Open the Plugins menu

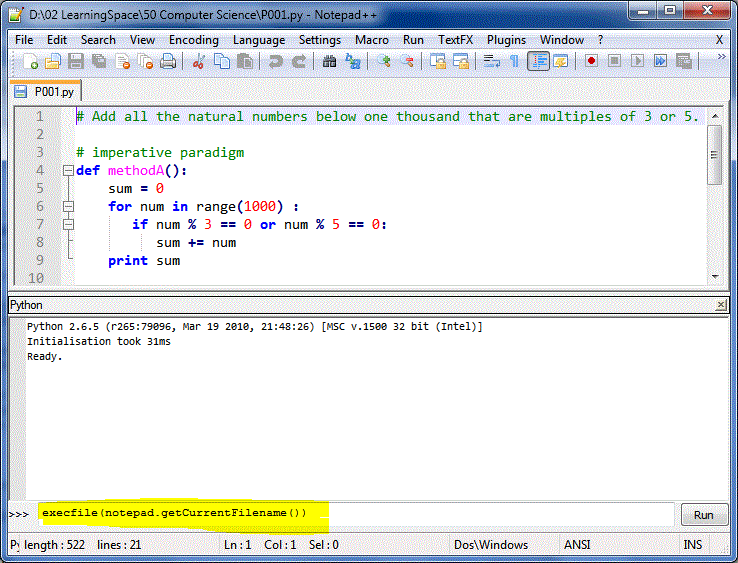(x=506, y=40)
